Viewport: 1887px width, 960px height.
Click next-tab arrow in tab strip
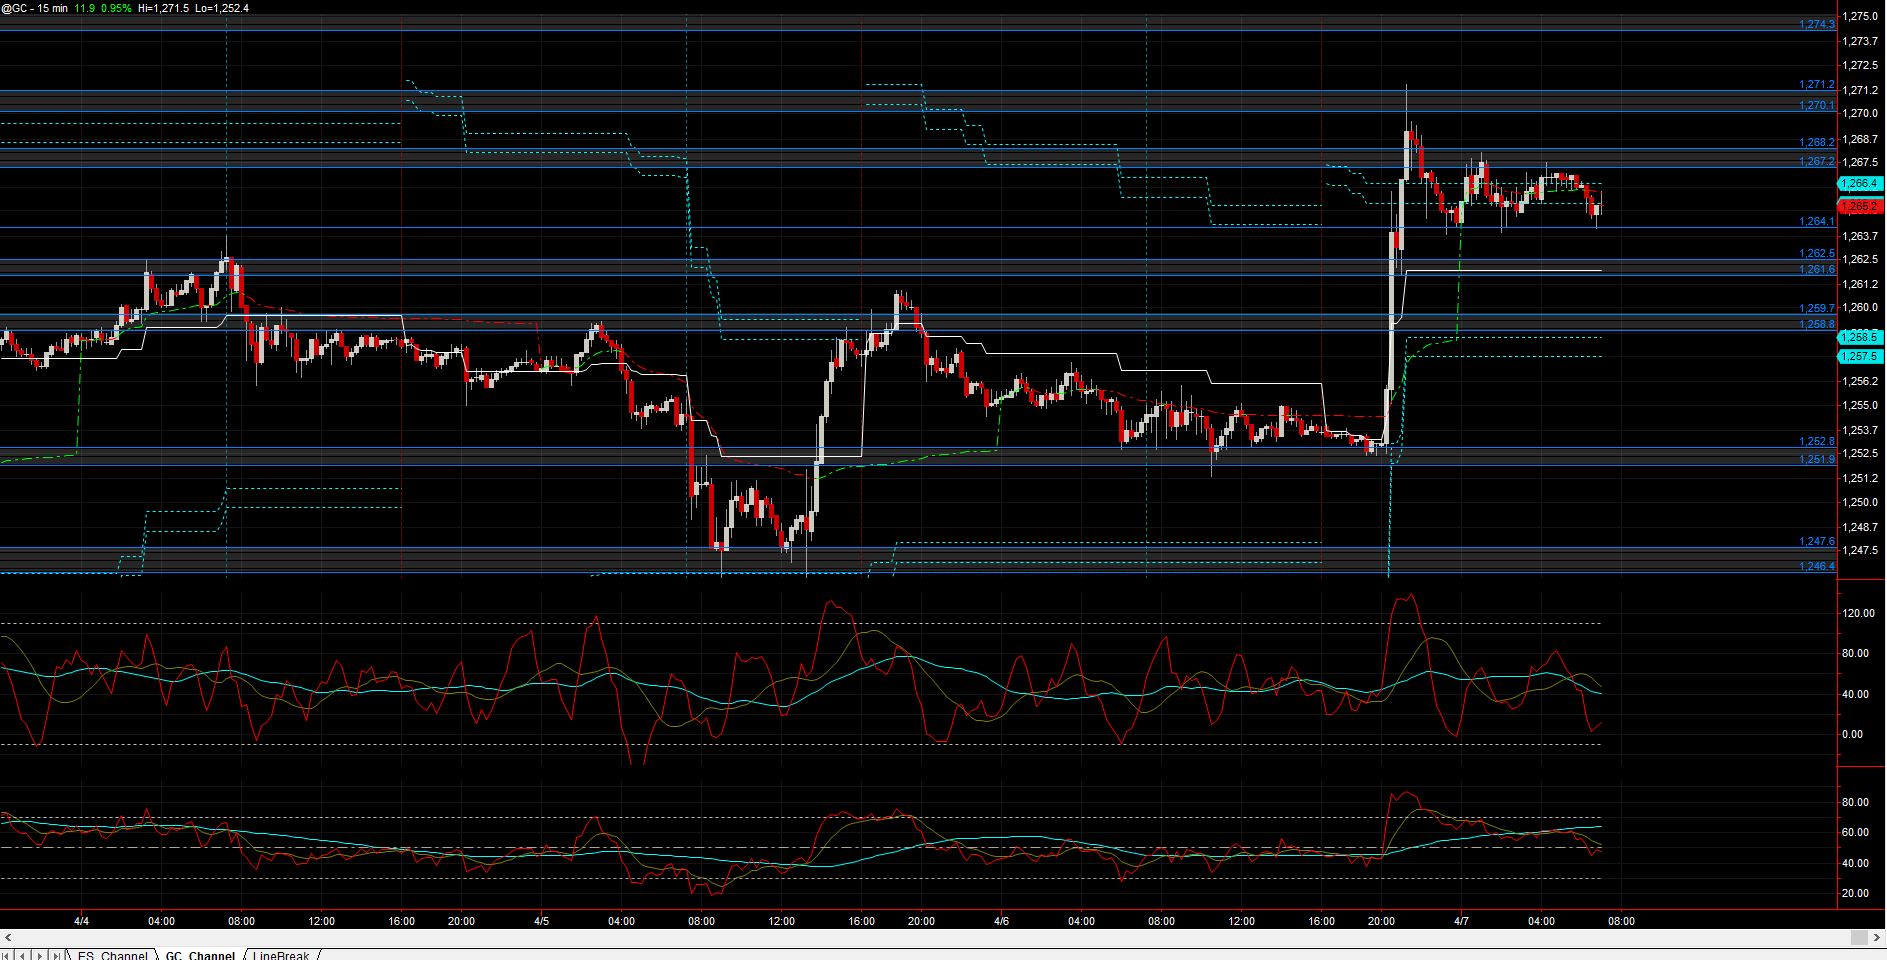(x=39, y=955)
